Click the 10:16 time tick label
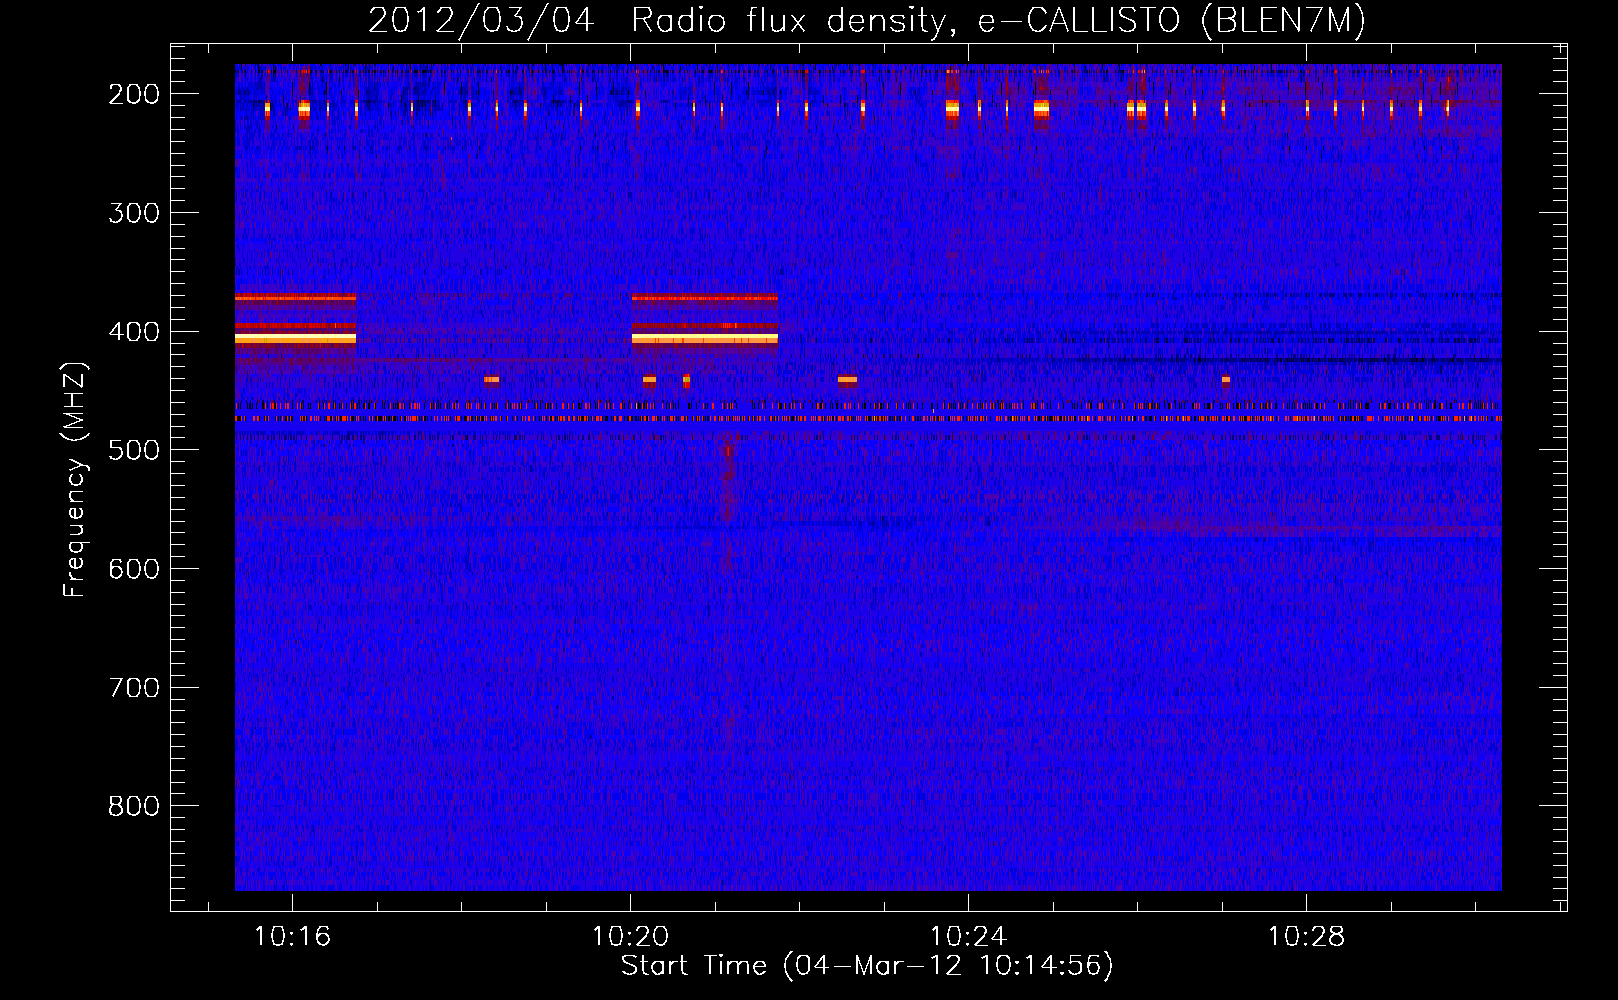 pos(292,937)
